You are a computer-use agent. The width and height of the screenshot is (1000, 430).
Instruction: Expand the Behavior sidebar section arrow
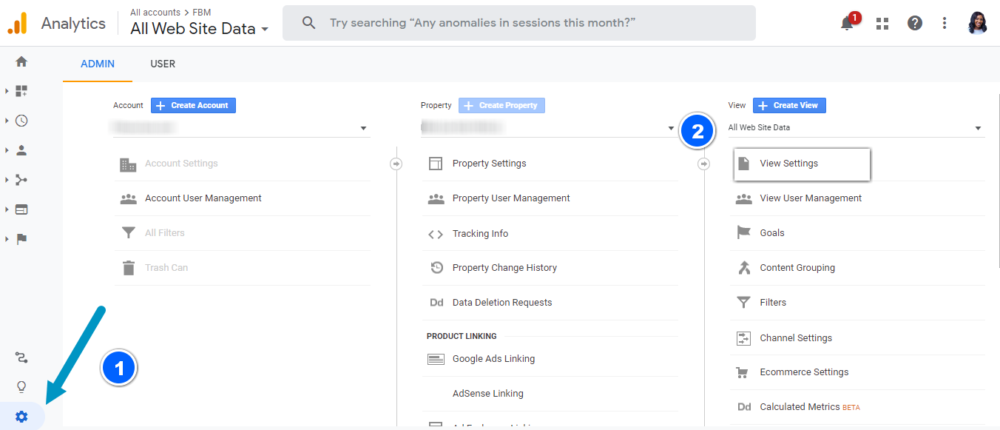(x=7, y=209)
